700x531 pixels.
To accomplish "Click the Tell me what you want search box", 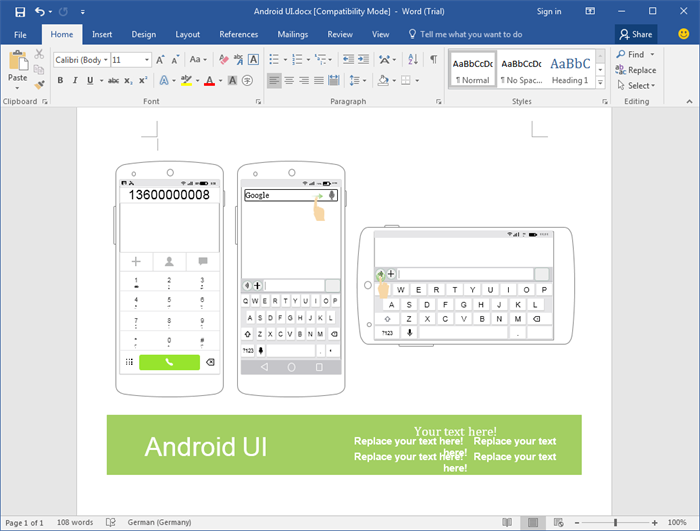I will [471, 34].
